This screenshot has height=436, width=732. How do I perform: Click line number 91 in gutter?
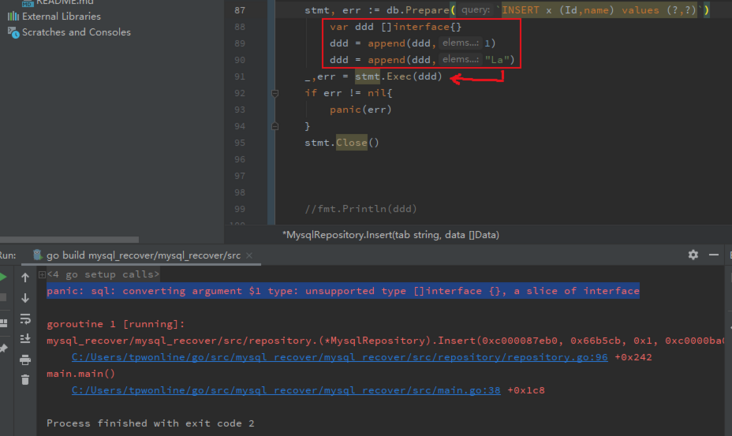239,77
